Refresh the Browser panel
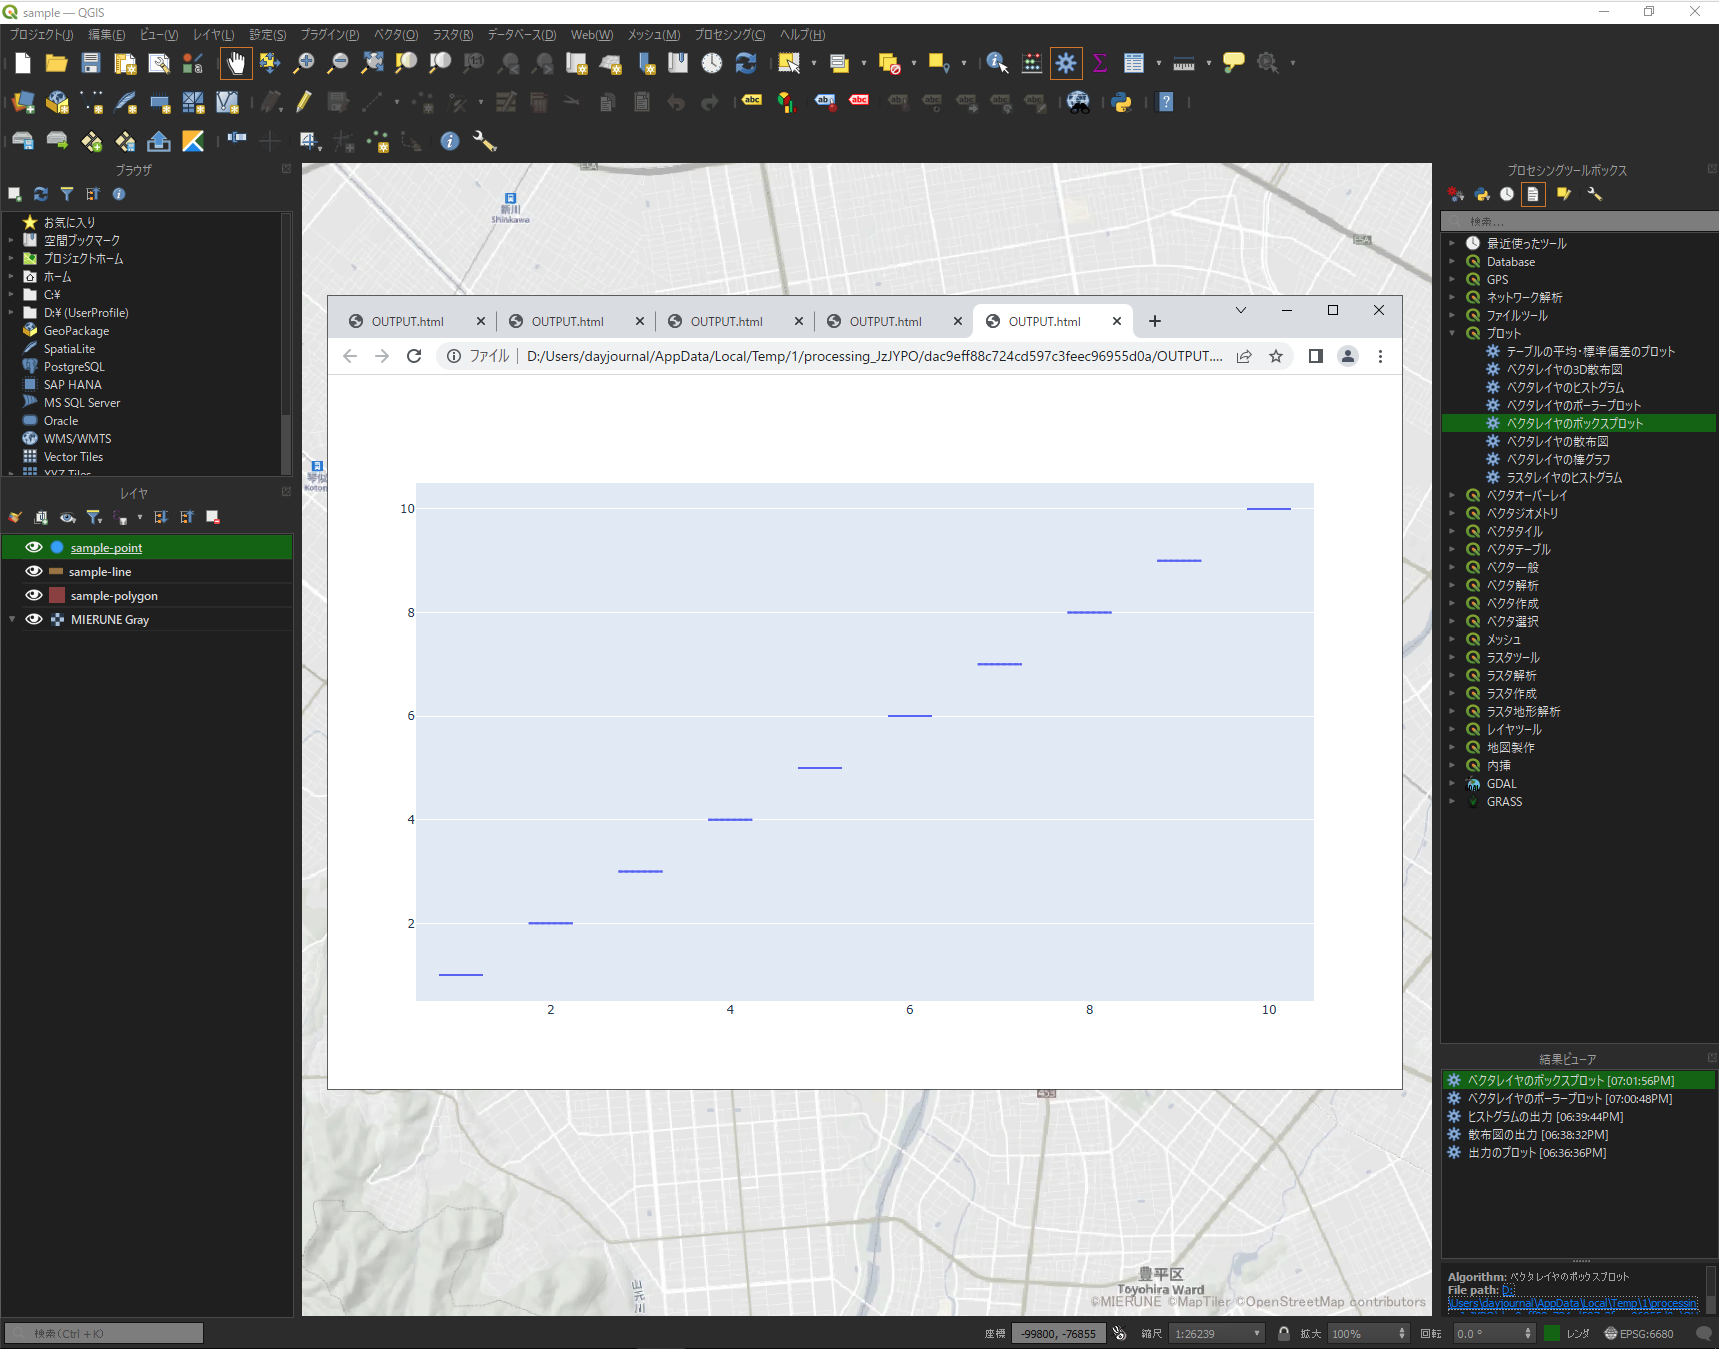The height and width of the screenshot is (1349, 1719). coord(41,194)
